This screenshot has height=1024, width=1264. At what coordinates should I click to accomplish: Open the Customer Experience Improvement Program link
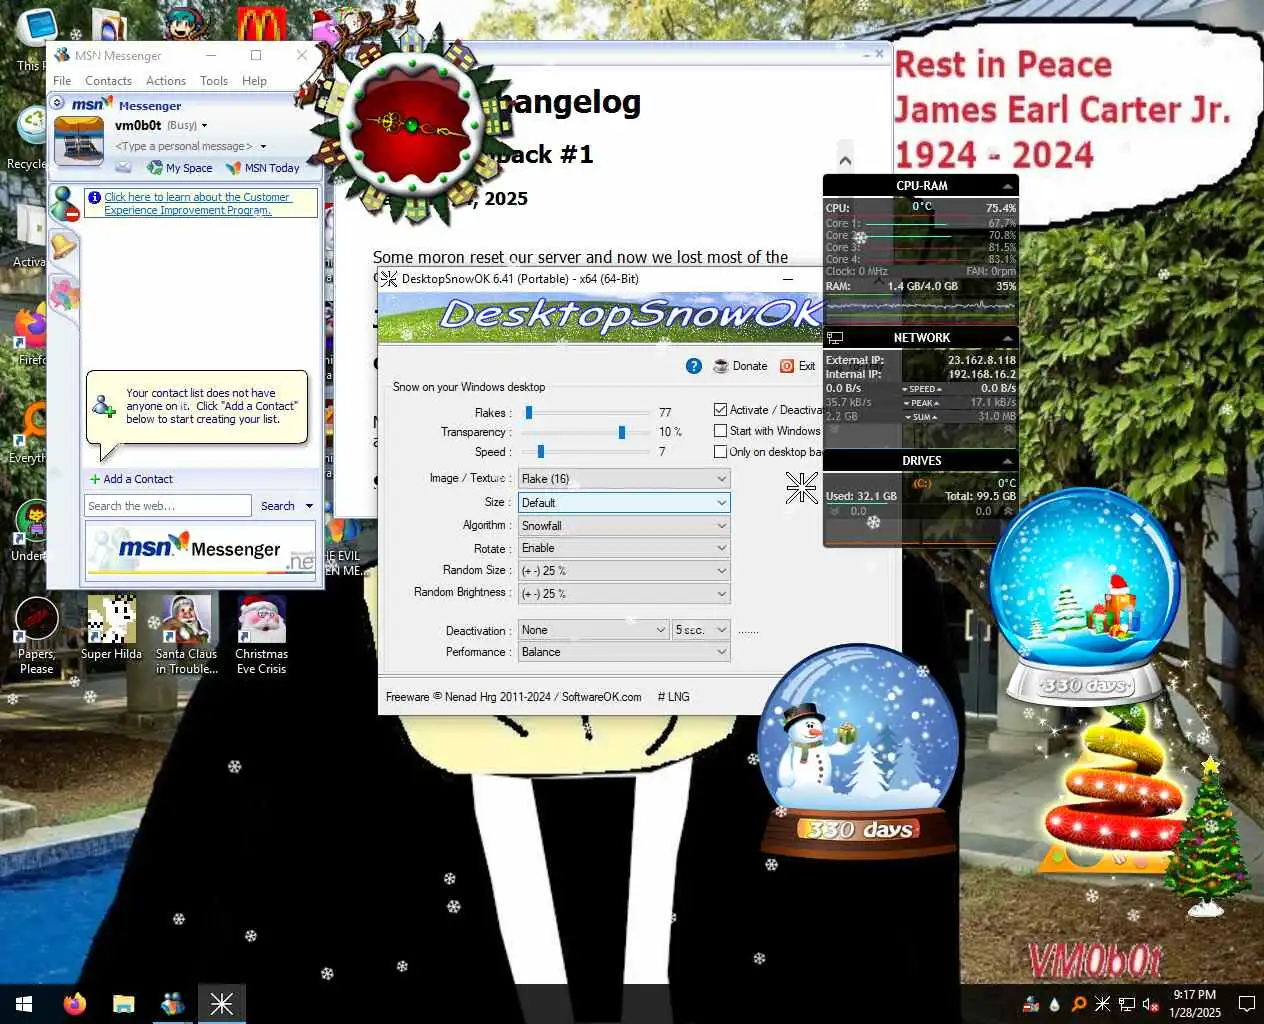[x=197, y=204]
